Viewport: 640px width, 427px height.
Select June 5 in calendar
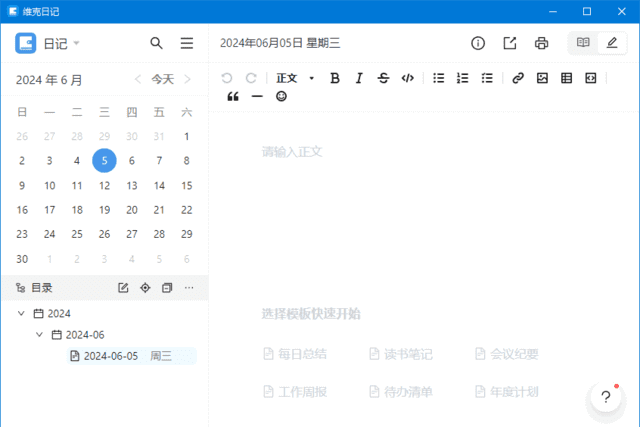(104, 160)
